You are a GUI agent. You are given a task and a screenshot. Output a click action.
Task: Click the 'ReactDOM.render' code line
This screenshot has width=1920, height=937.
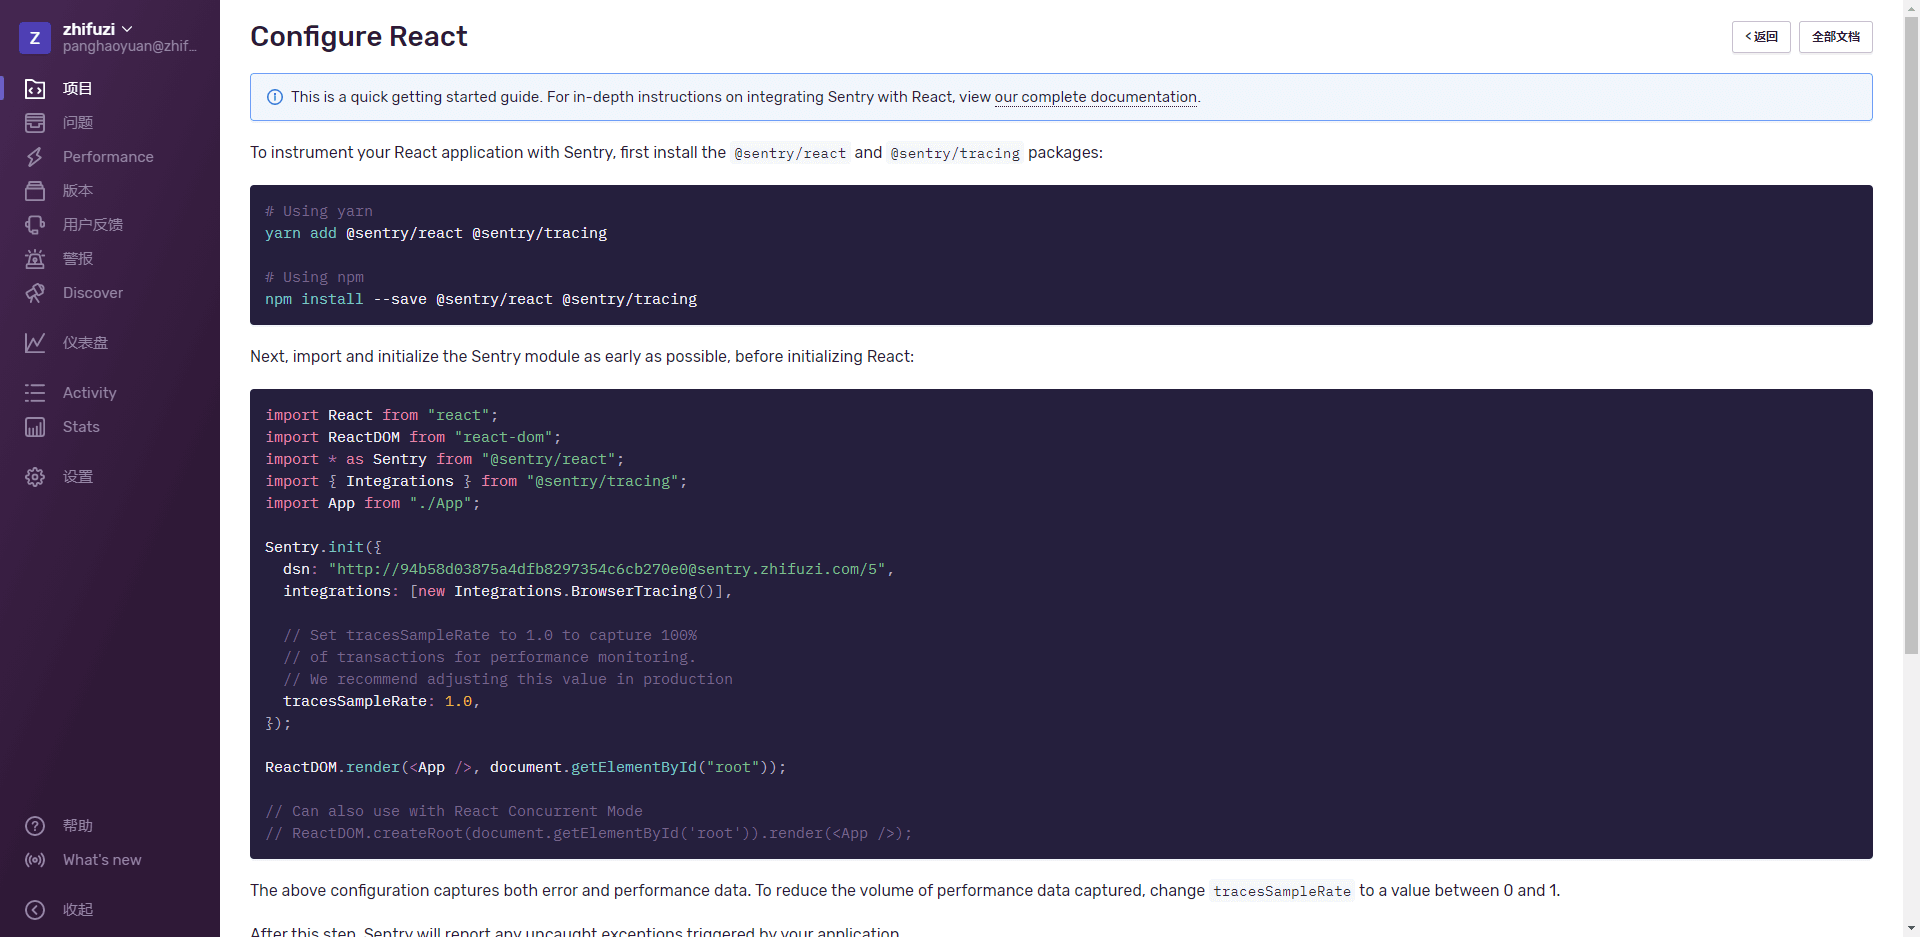pos(525,767)
